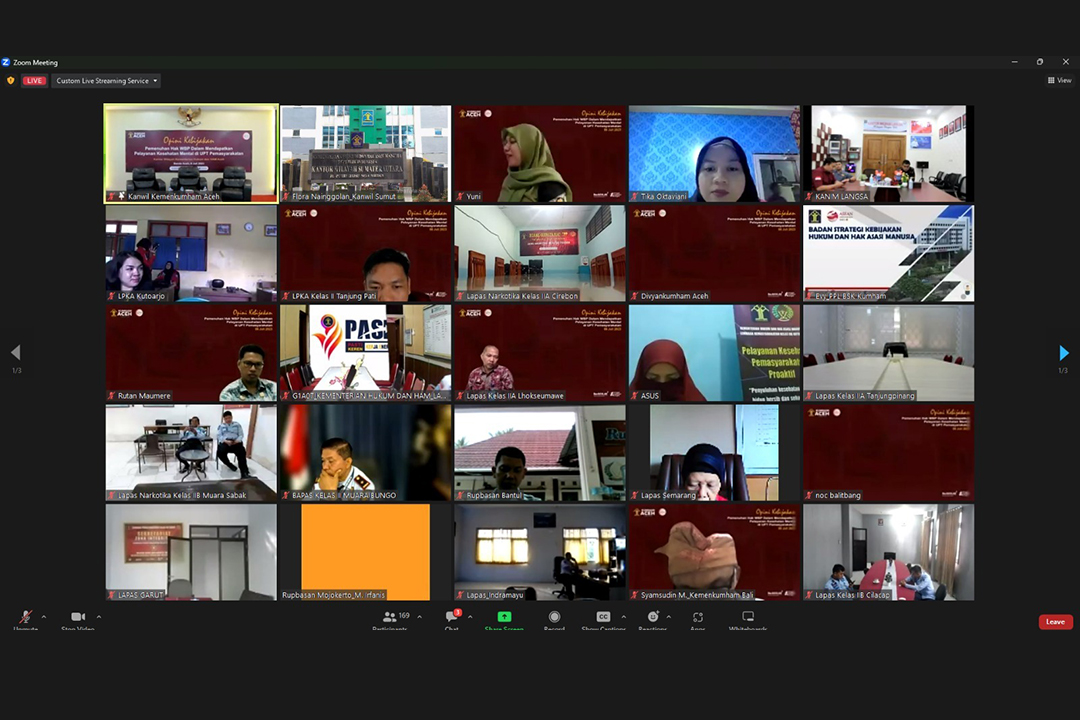Image resolution: width=1080 pixels, height=720 pixels.
Task: Open the Chat panel
Action: 452,618
